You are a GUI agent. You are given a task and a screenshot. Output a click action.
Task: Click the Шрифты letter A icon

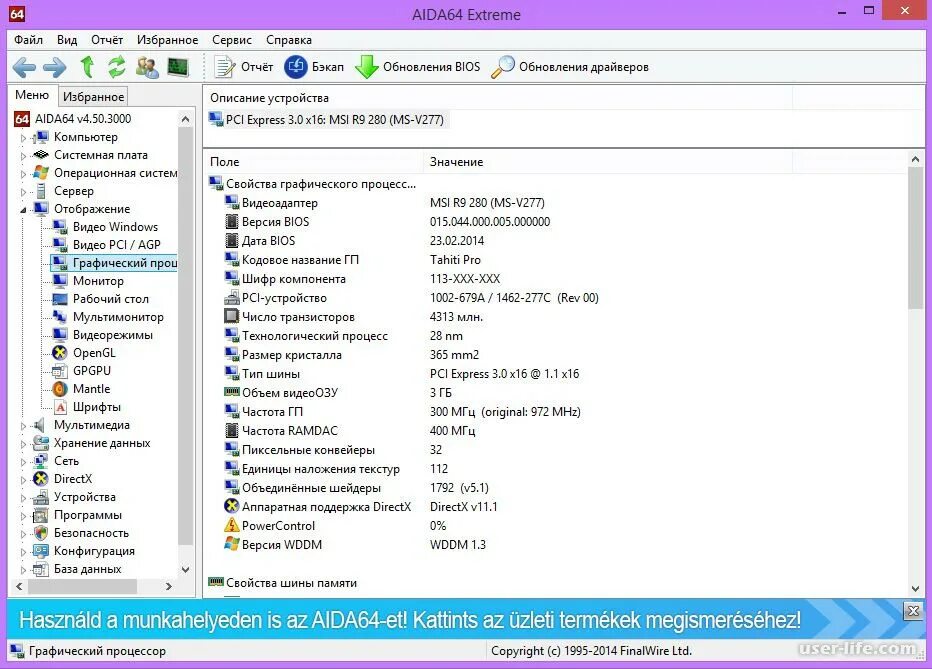[60, 407]
